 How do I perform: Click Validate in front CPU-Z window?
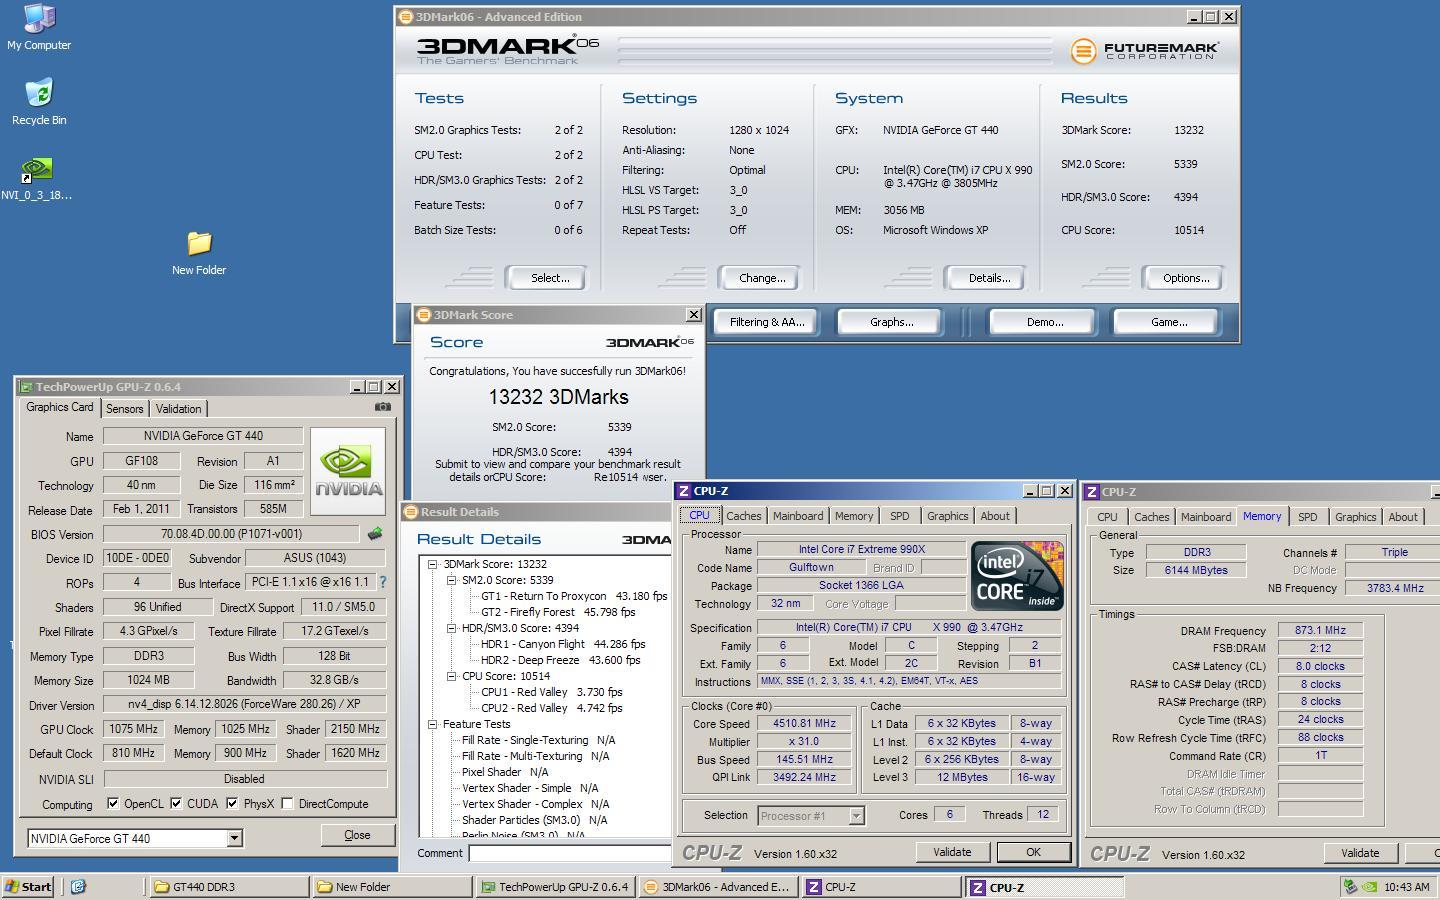952,852
